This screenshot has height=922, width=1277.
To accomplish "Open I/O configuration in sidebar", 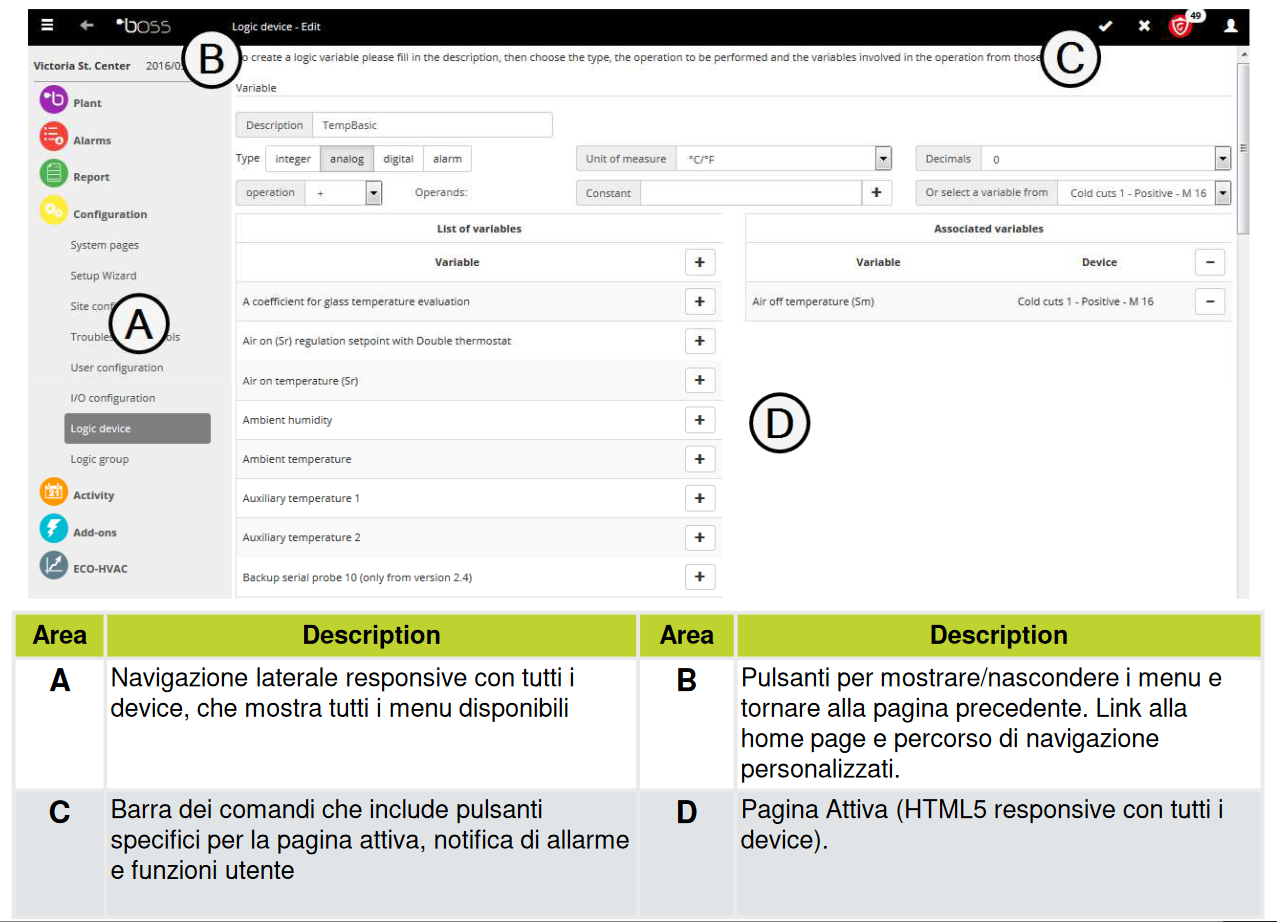I will 113,398.
